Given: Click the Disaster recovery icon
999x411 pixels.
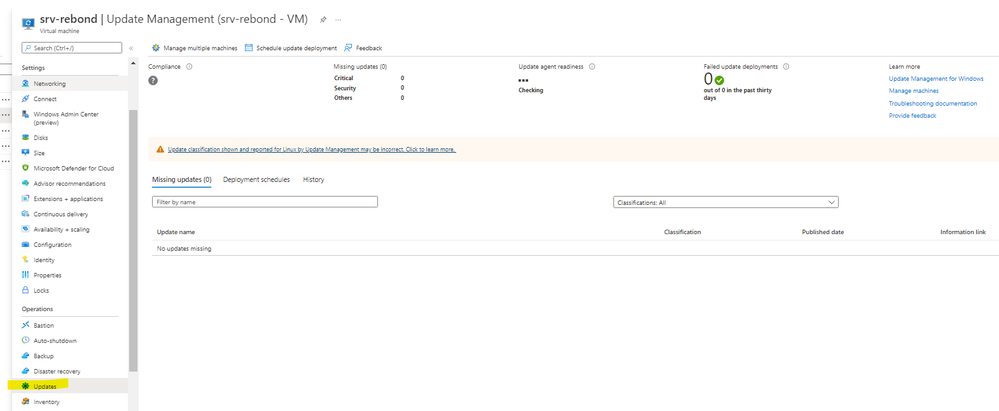Looking at the screenshot, I should point(25,371).
